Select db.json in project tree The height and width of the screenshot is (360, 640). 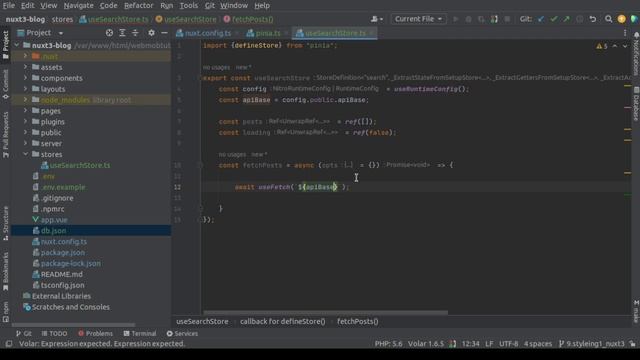point(53,231)
